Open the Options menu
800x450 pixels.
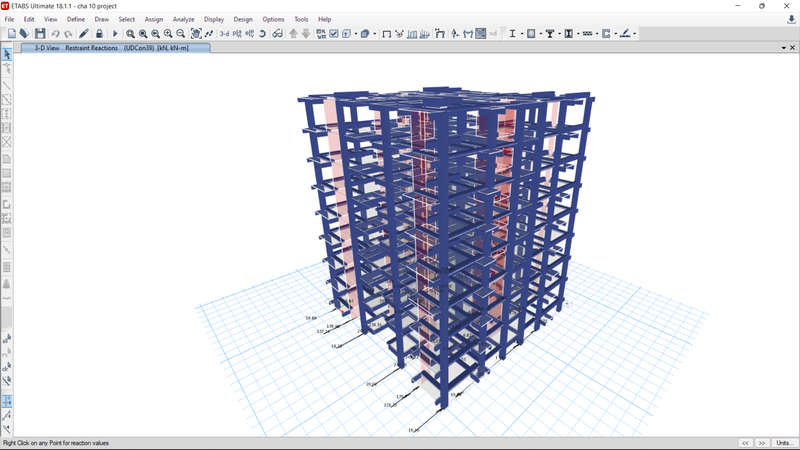(273, 19)
